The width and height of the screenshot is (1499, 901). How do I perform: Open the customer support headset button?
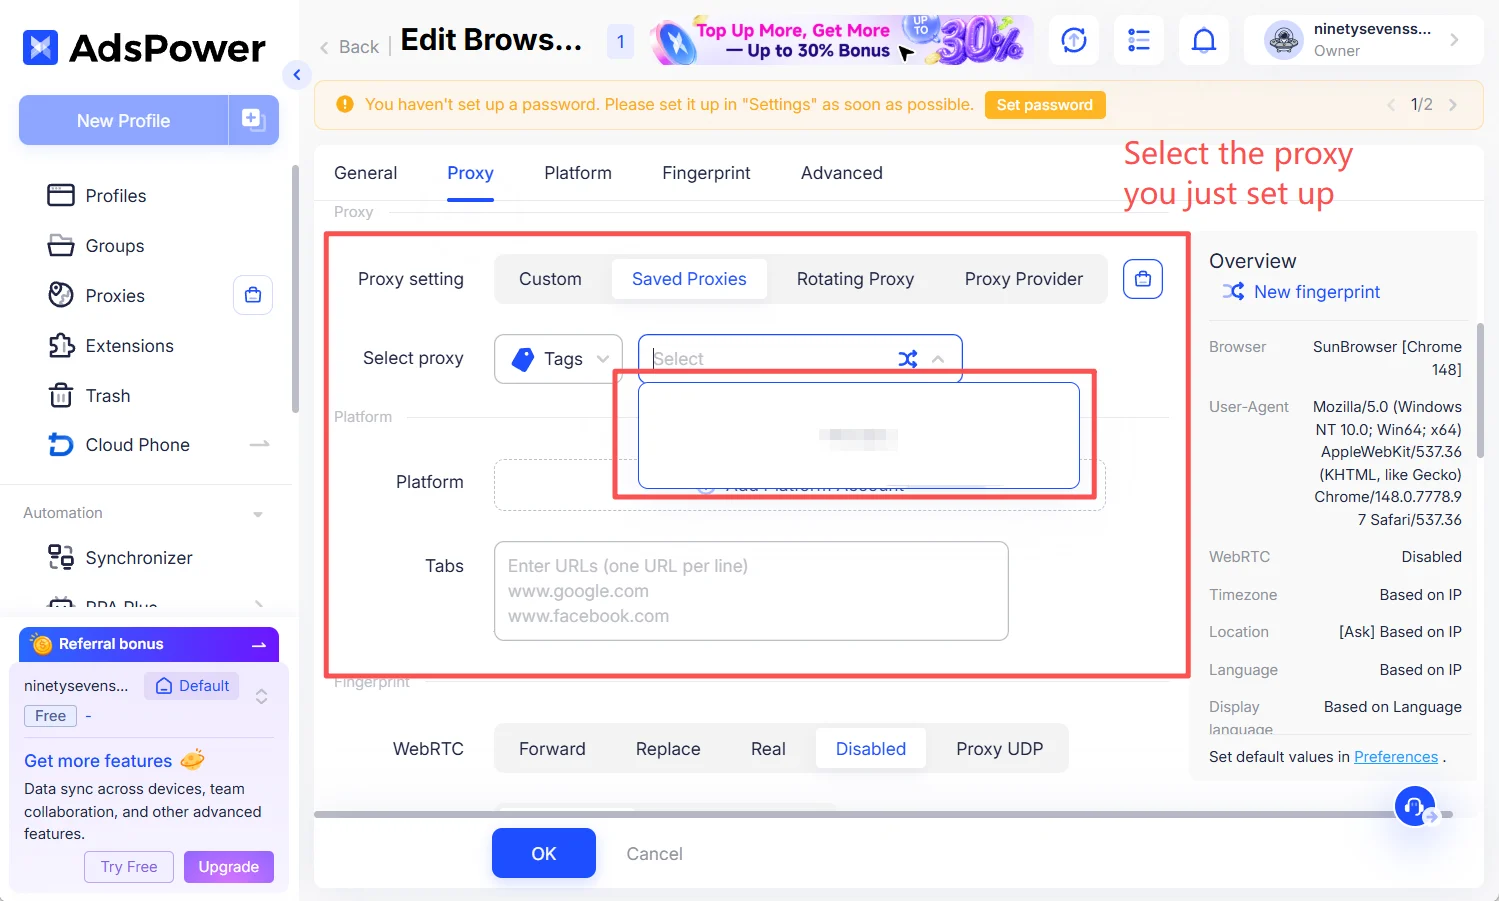1415,806
